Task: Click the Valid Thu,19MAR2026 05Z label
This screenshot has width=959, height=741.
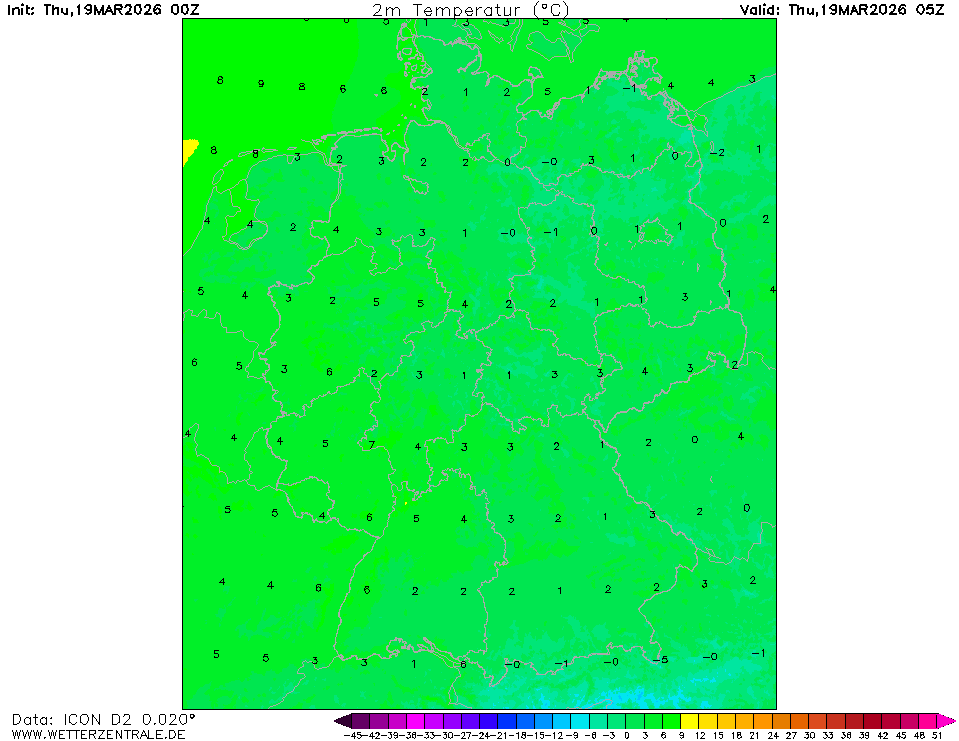Action: click(848, 10)
